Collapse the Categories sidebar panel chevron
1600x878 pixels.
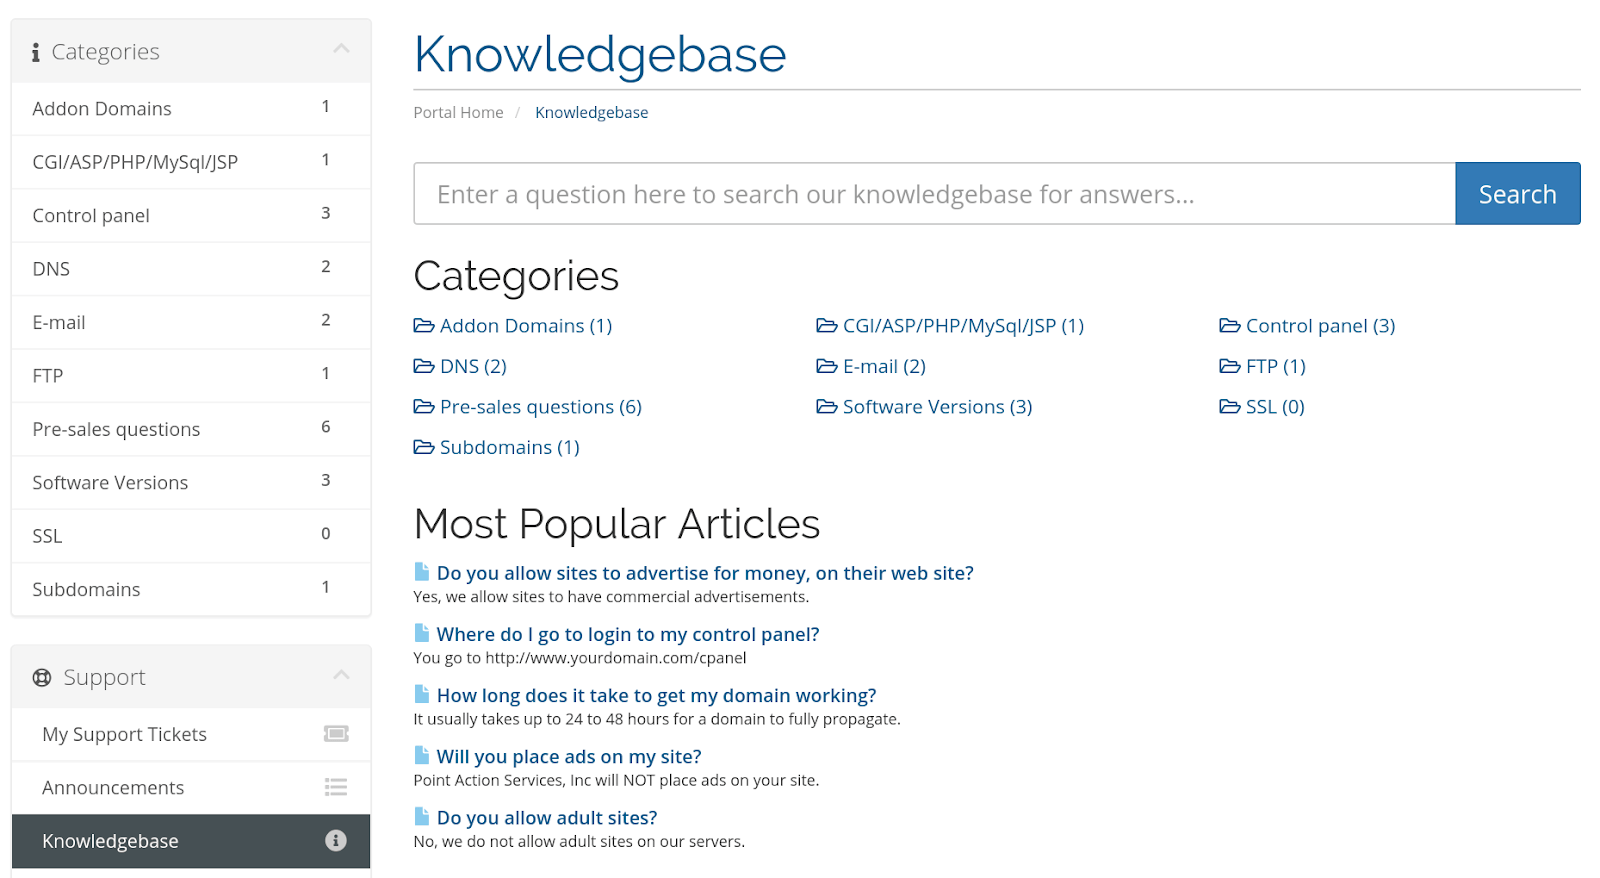click(341, 48)
